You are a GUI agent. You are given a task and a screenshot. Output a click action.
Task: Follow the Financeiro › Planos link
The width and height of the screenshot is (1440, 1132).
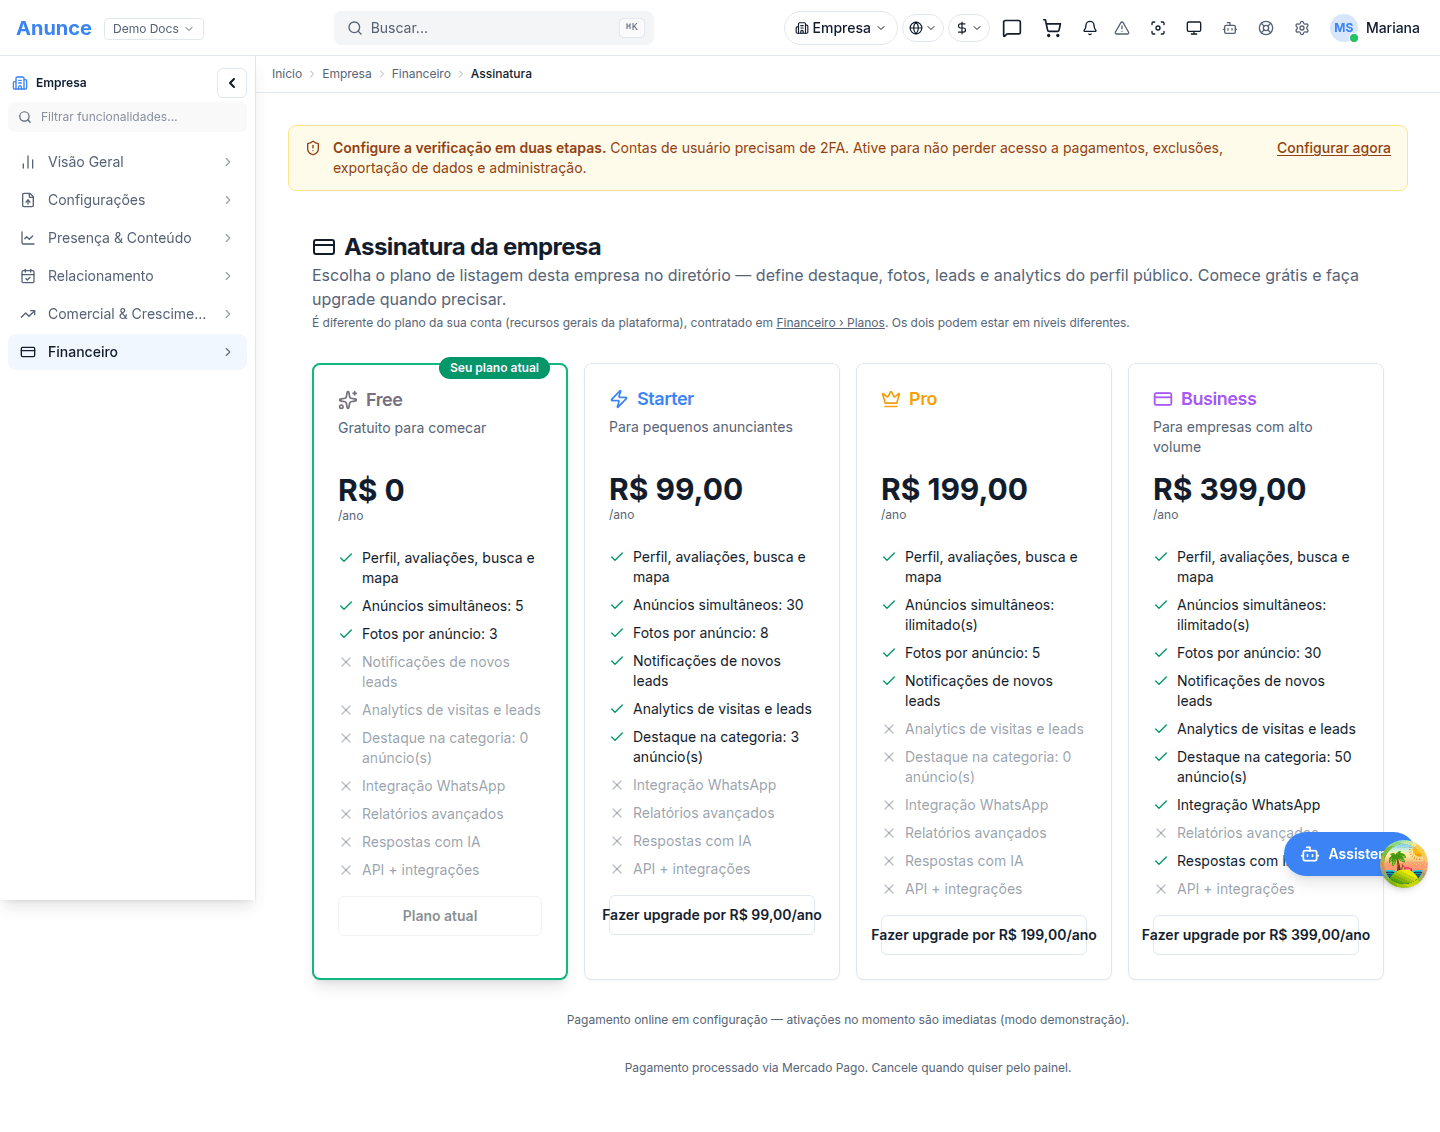click(831, 323)
